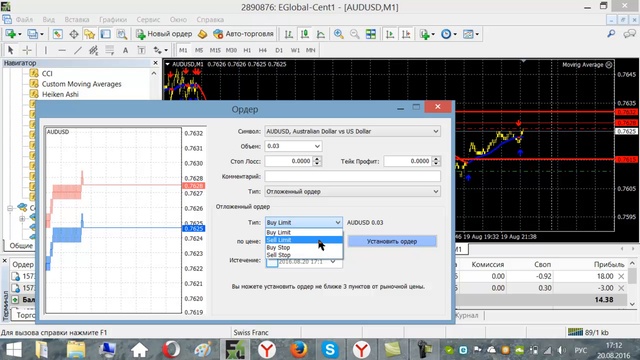Open the Вид menu

click(49, 20)
